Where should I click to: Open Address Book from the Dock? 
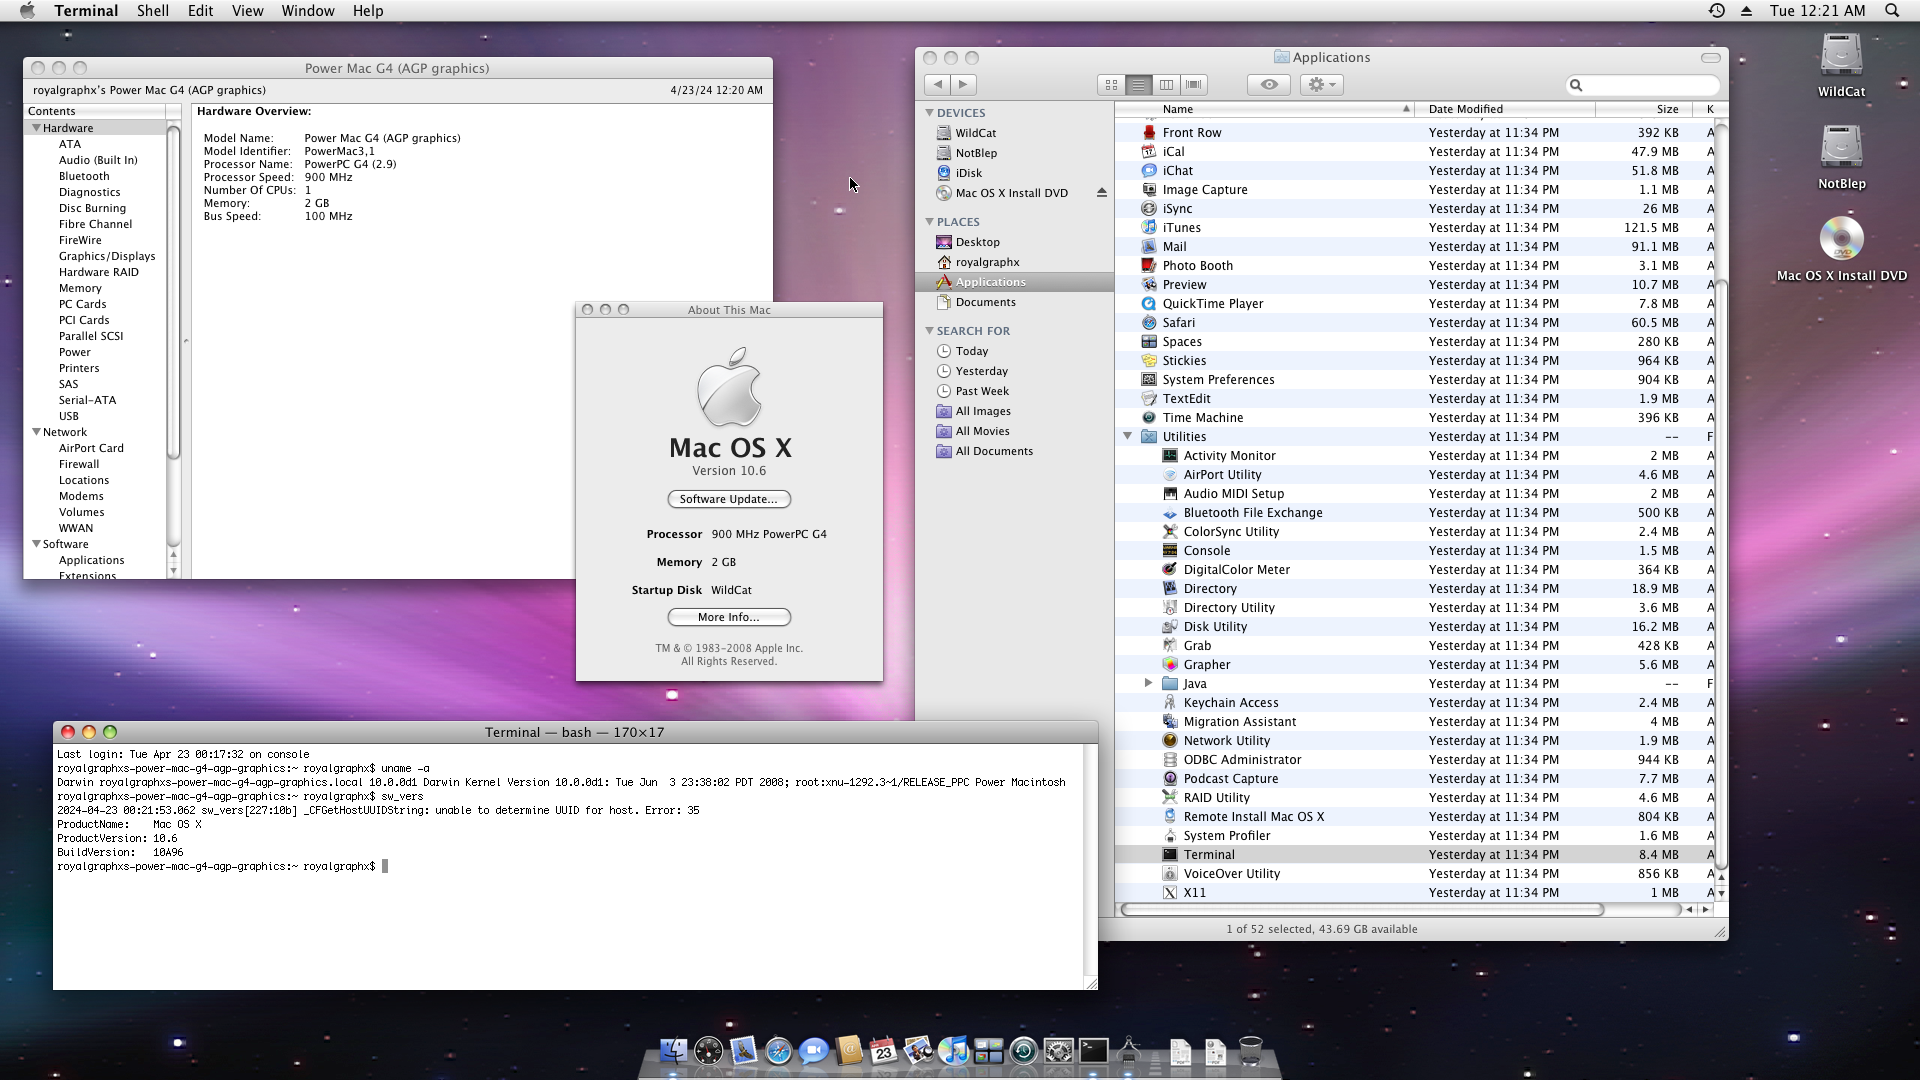(x=848, y=1051)
